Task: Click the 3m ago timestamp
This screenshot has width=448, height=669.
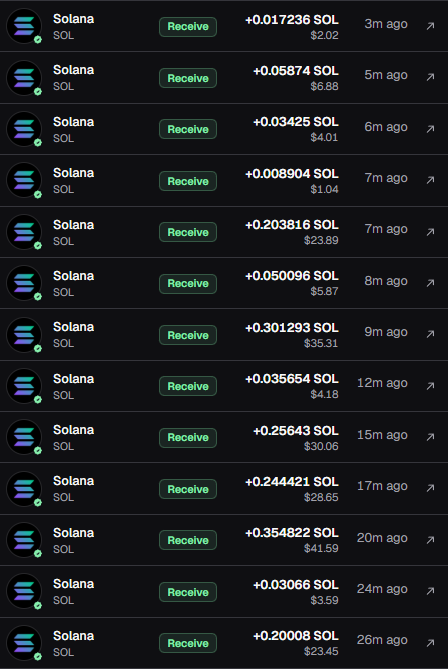Action: click(x=386, y=24)
